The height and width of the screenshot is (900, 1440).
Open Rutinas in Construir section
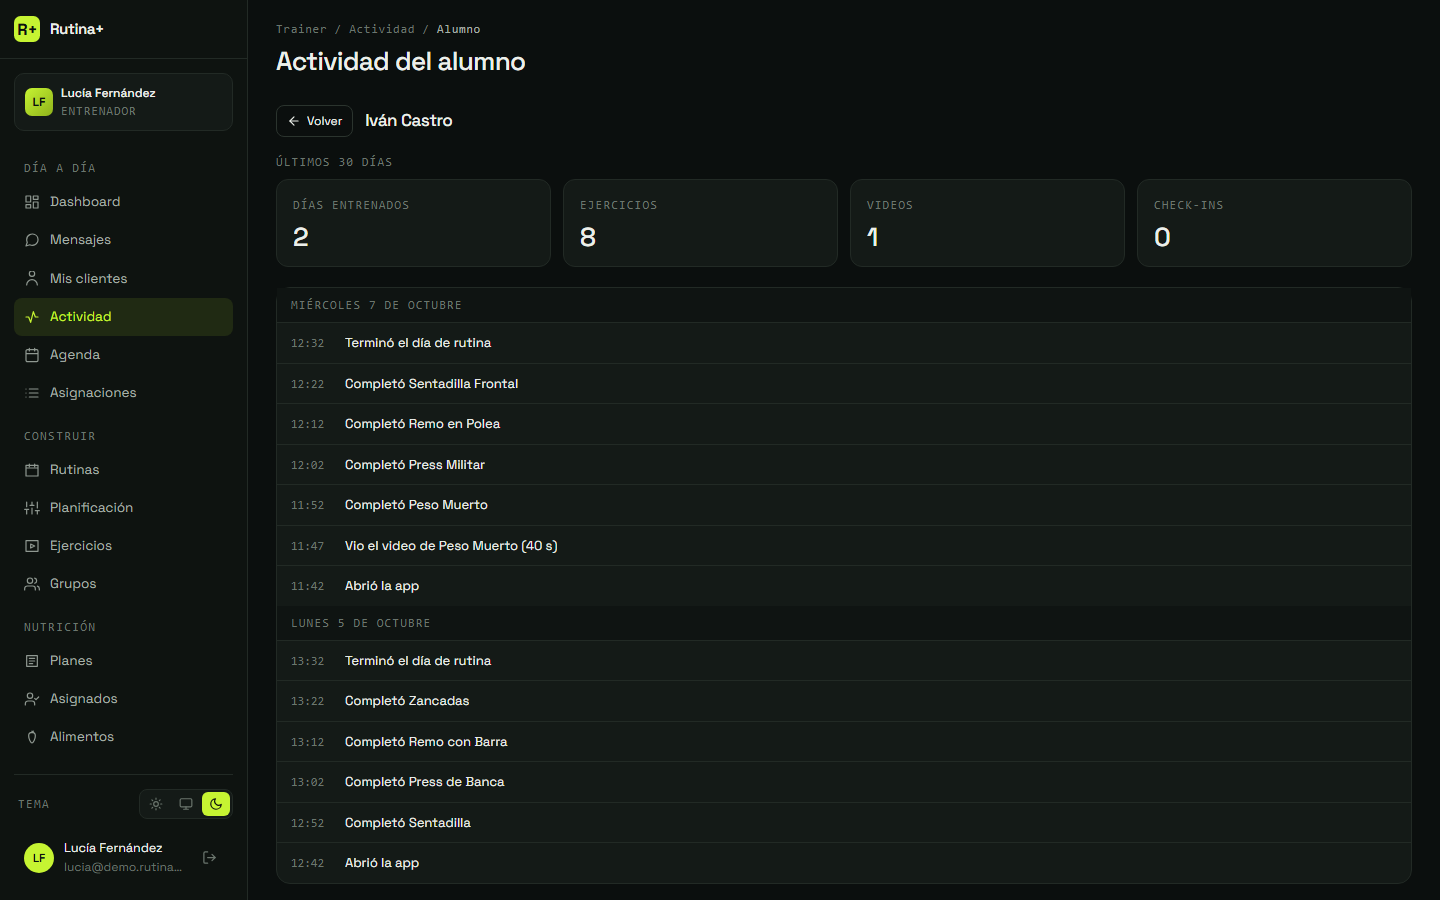(x=123, y=470)
